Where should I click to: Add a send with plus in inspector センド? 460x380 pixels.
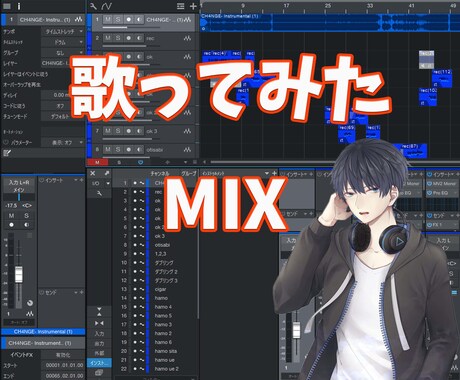pyautogui.click(x=81, y=292)
